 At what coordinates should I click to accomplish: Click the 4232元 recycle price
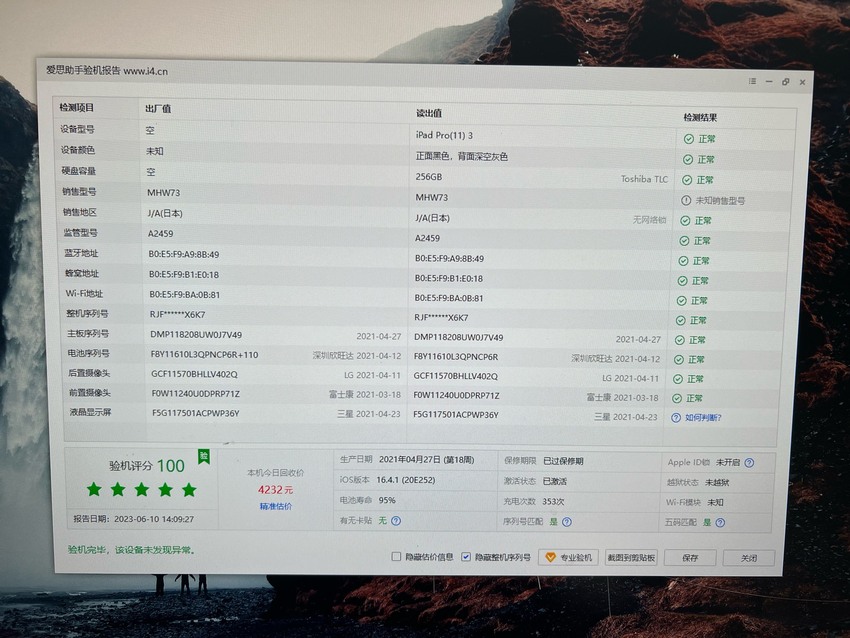click(x=275, y=489)
